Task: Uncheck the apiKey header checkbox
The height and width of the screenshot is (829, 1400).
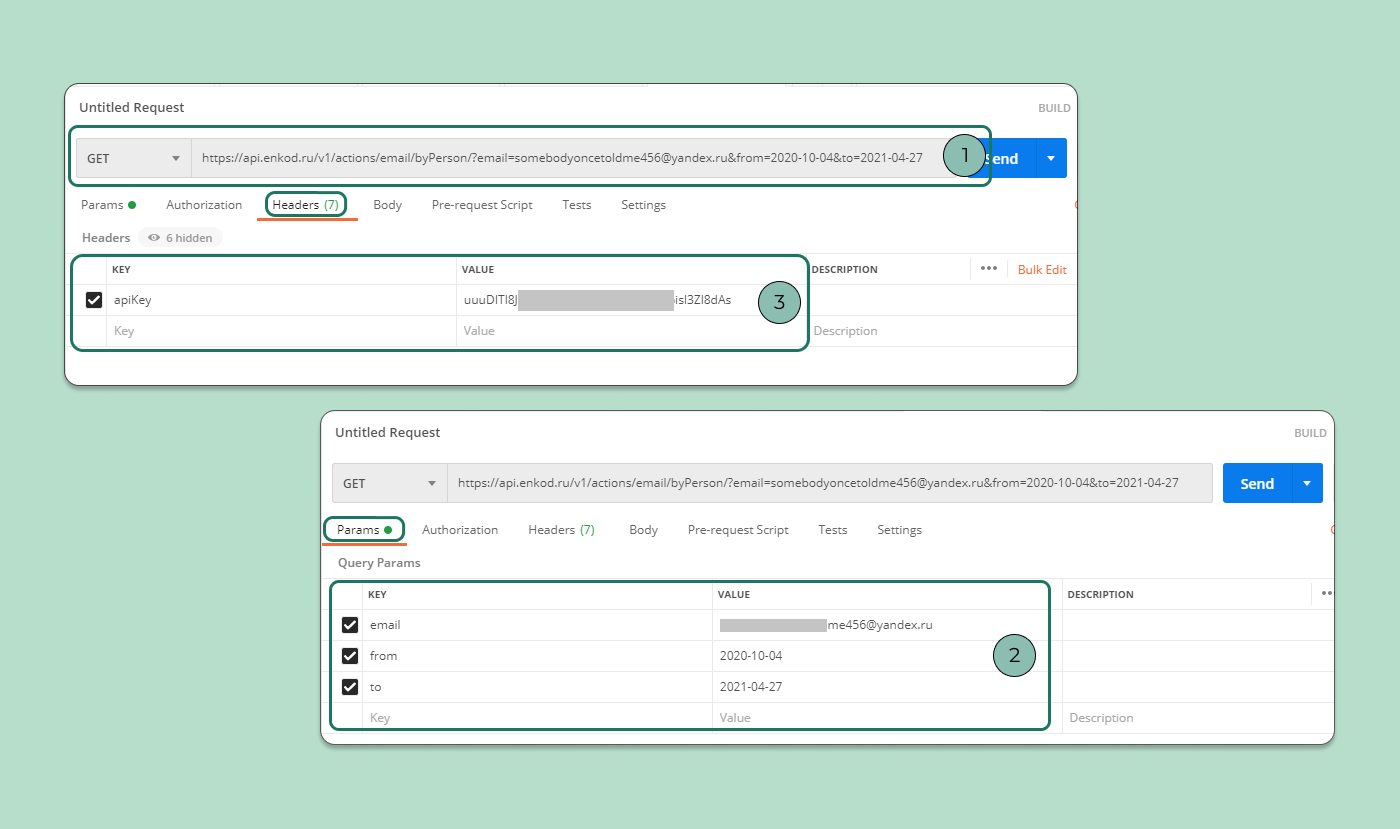Action: pos(94,300)
